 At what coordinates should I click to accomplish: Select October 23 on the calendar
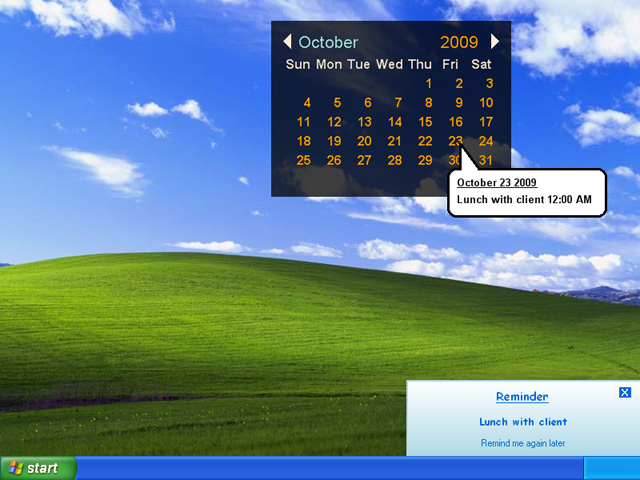[x=455, y=141]
